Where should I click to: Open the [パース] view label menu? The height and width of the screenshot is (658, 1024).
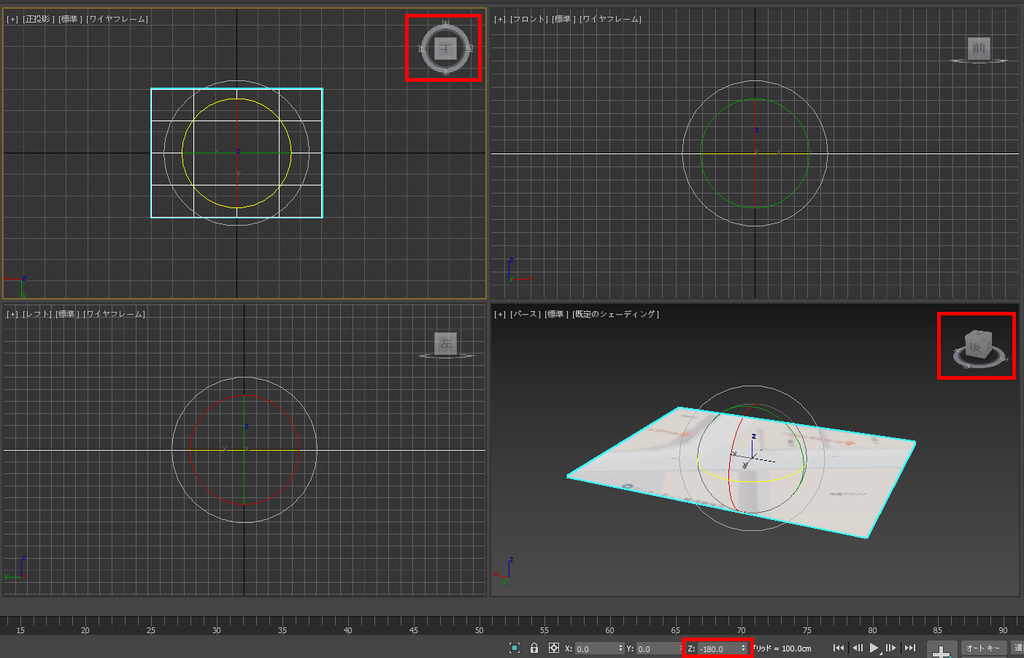point(526,314)
